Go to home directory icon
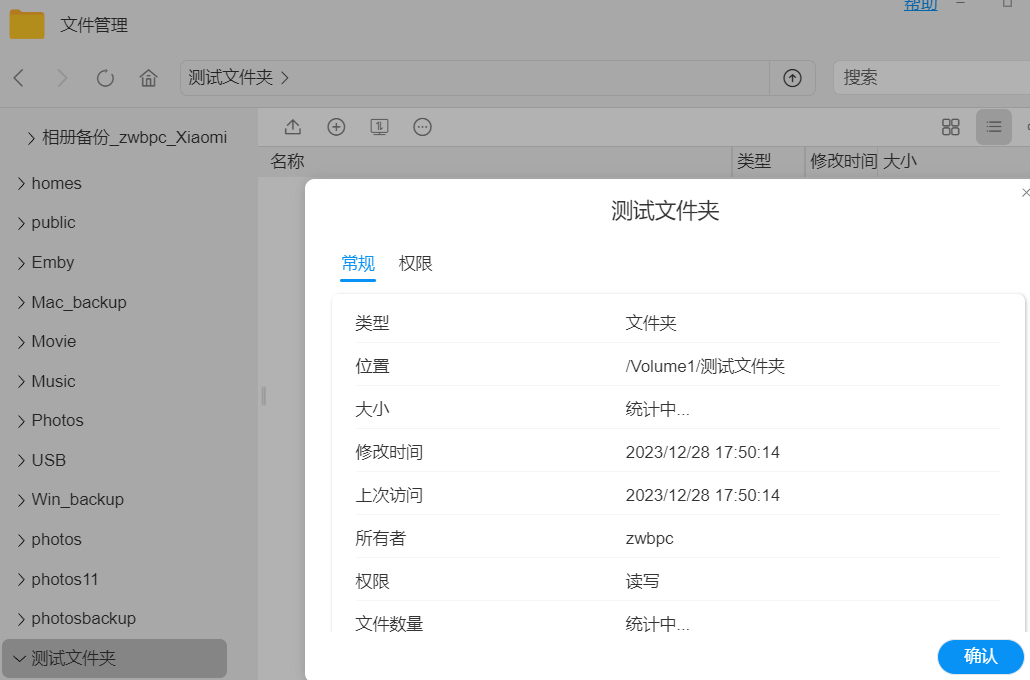 tap(149, 78)
